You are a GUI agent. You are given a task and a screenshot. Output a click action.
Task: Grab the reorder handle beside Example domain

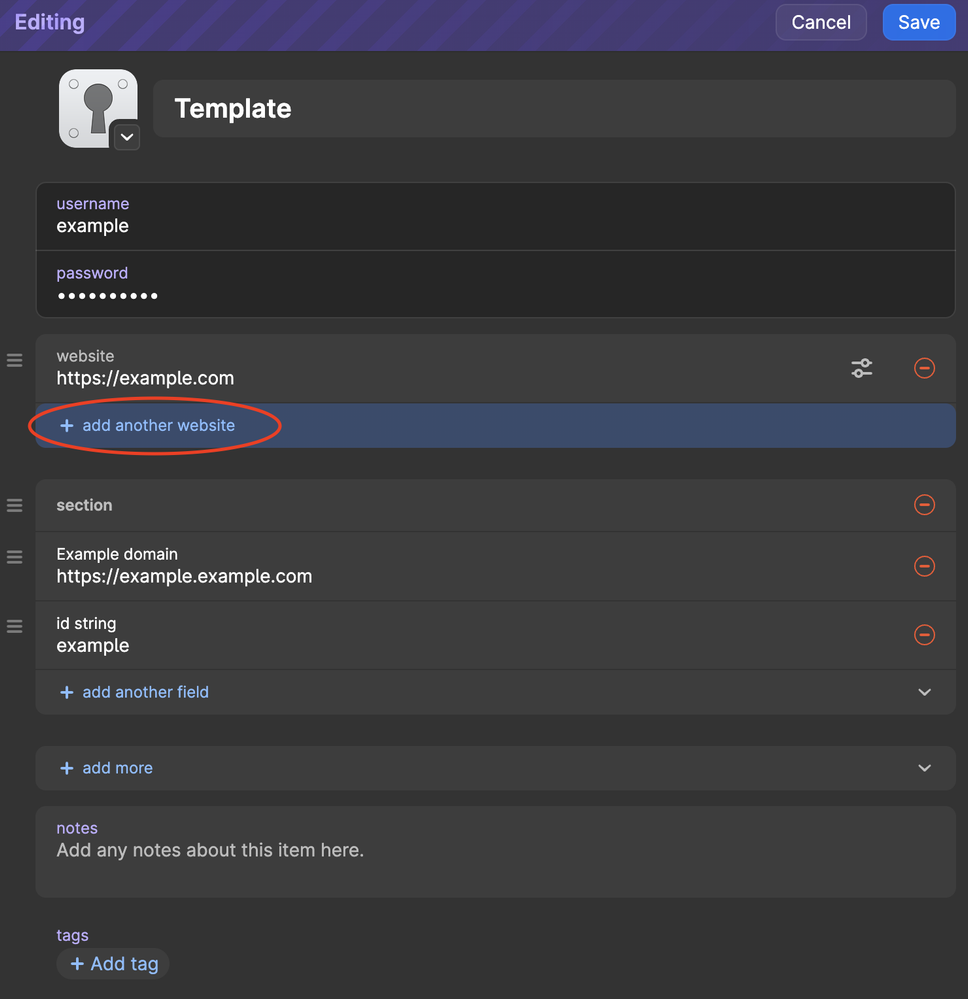(15, 557)
